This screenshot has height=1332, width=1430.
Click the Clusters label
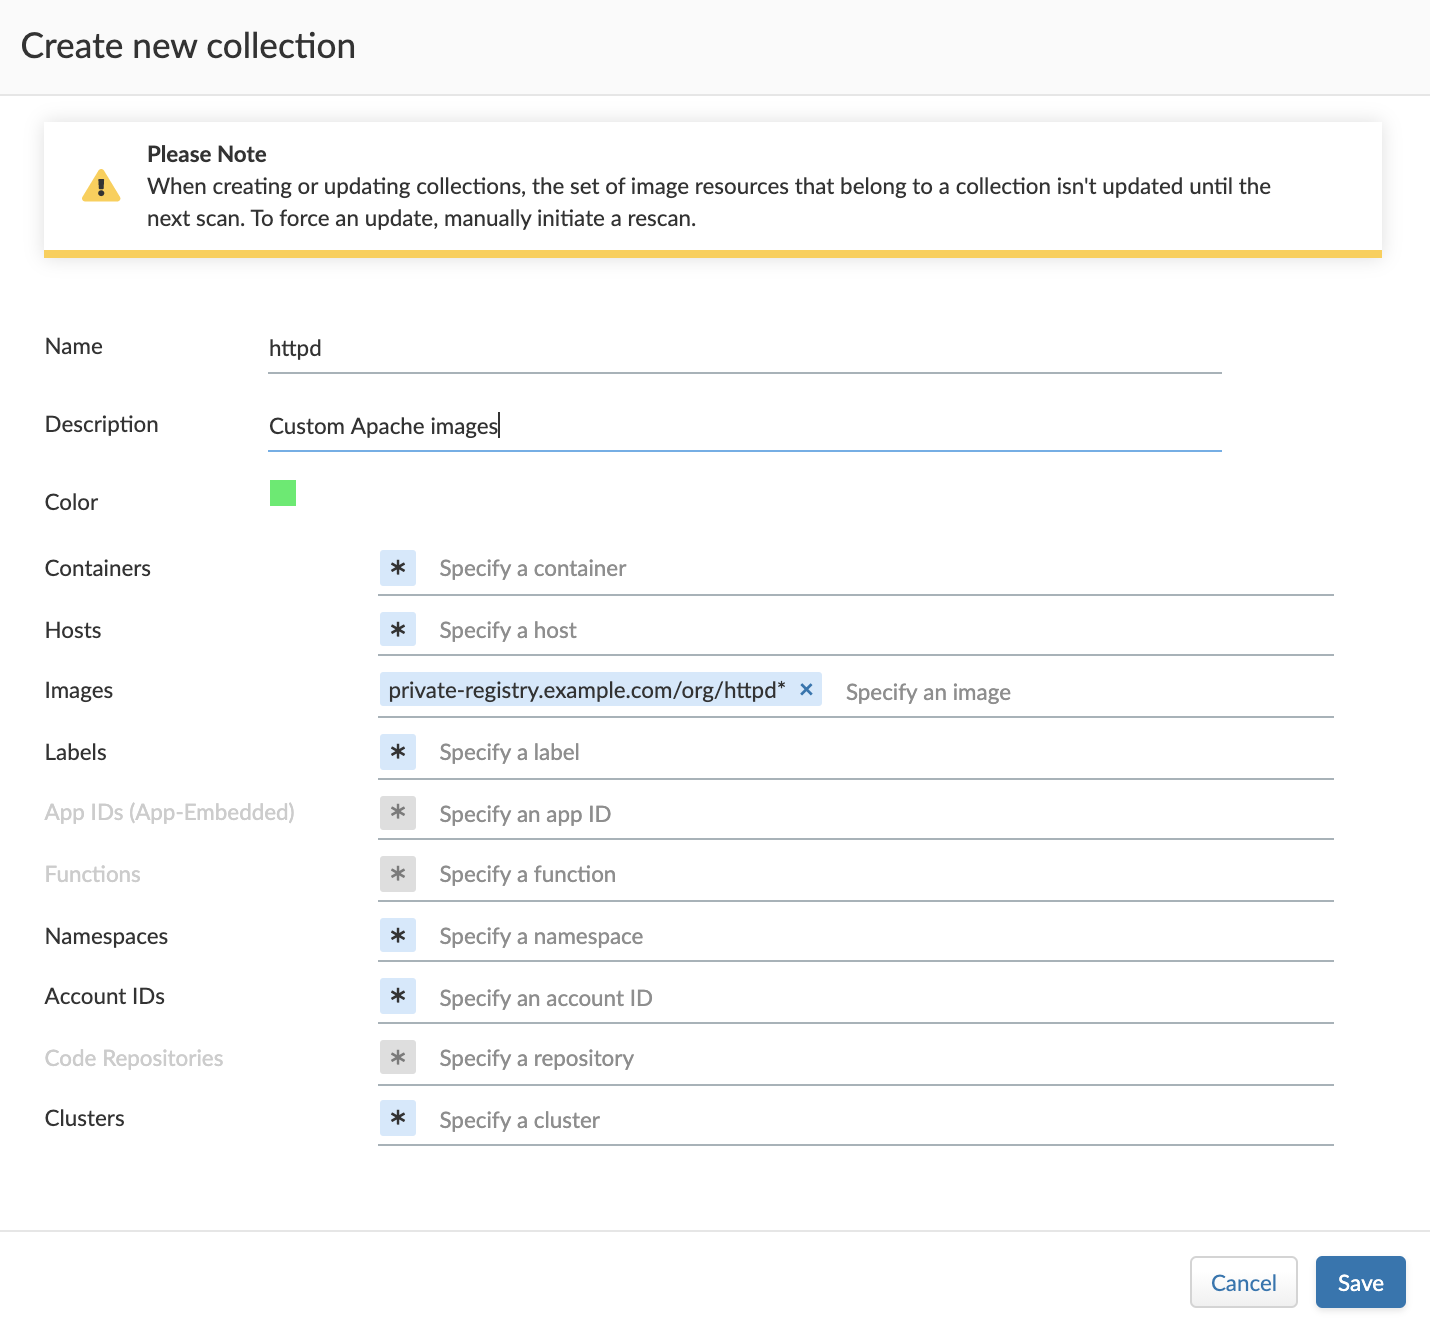point(85,1118)
